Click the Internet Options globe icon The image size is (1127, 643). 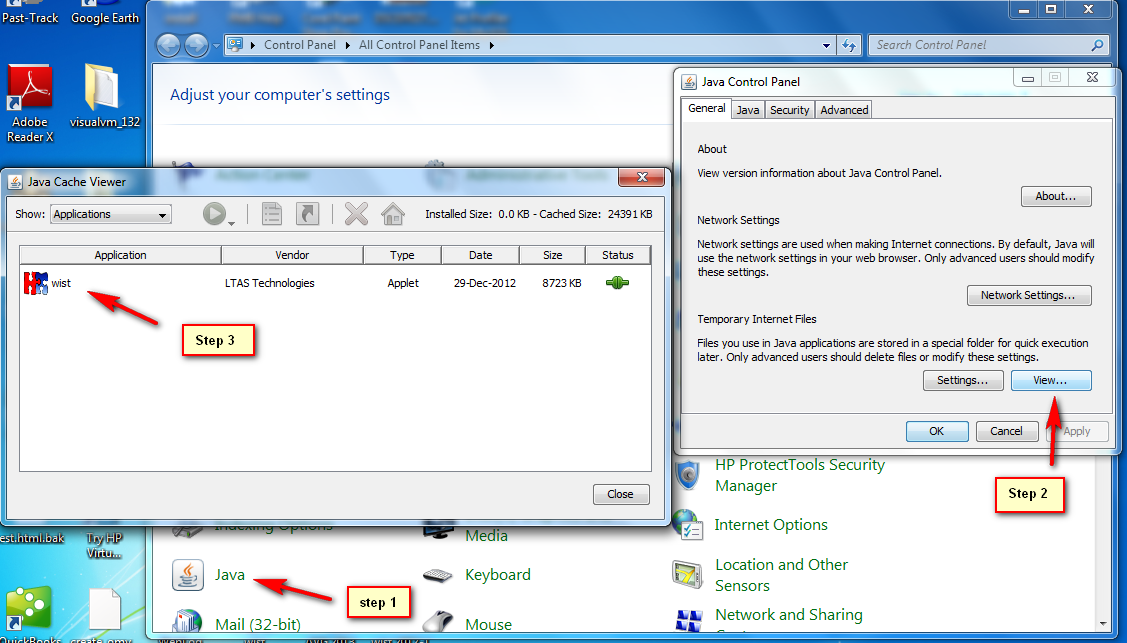[x=688, y=525]
